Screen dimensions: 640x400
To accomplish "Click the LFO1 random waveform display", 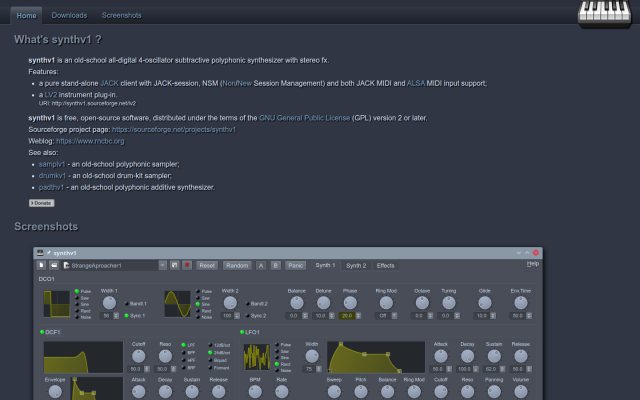I will 257,357.
